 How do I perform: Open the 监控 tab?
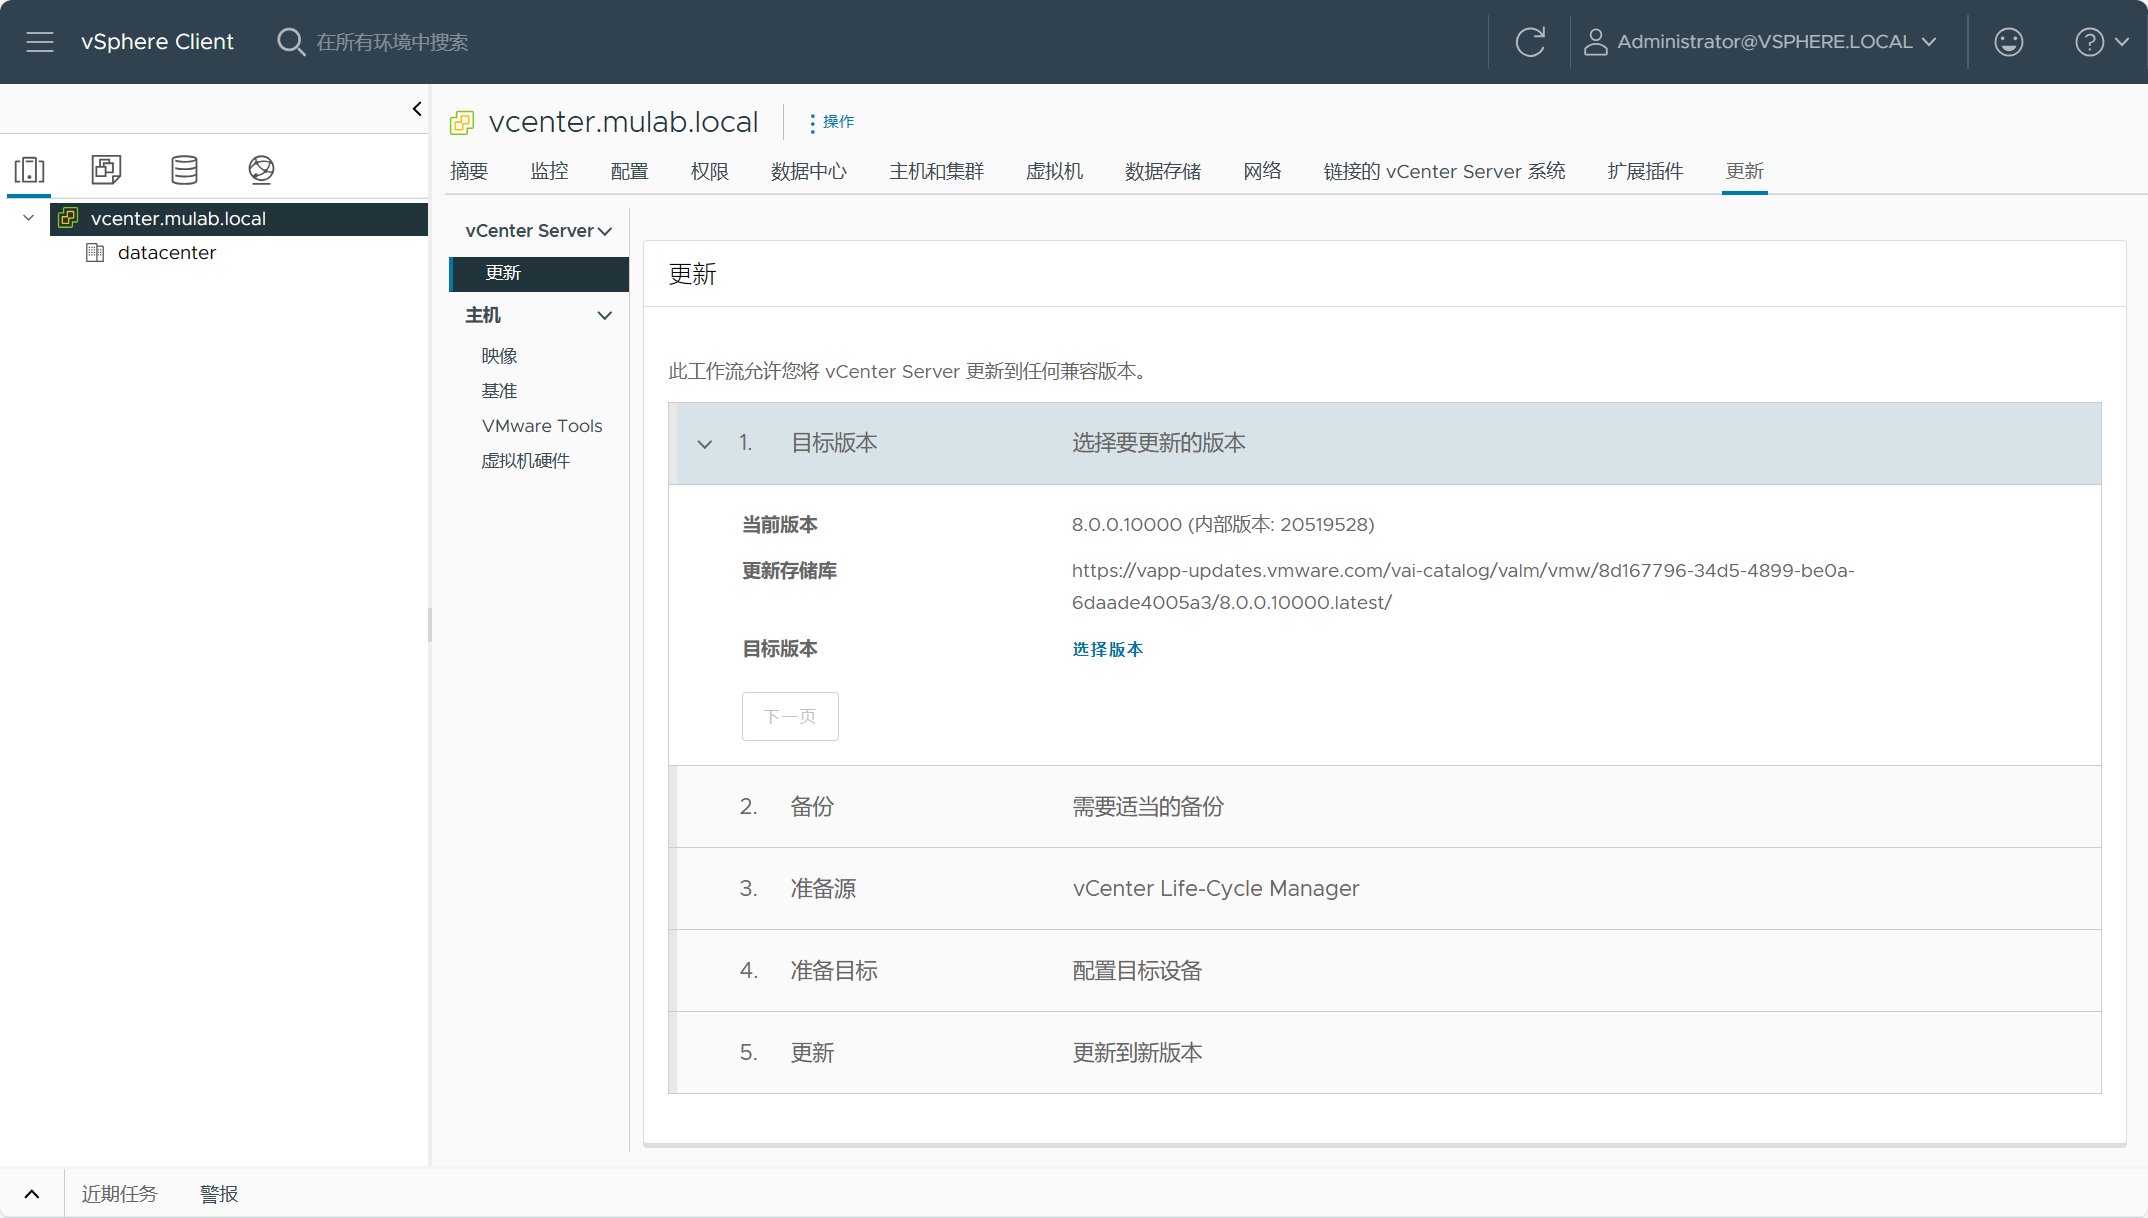coord(549,171)
